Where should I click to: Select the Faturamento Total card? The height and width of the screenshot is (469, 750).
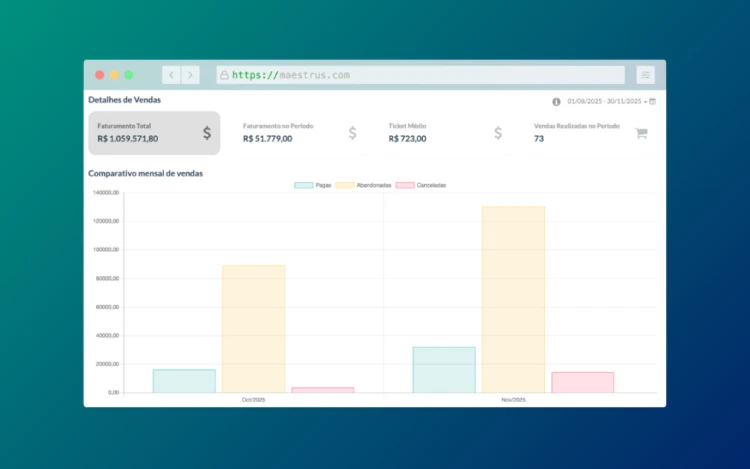point(153,133)
